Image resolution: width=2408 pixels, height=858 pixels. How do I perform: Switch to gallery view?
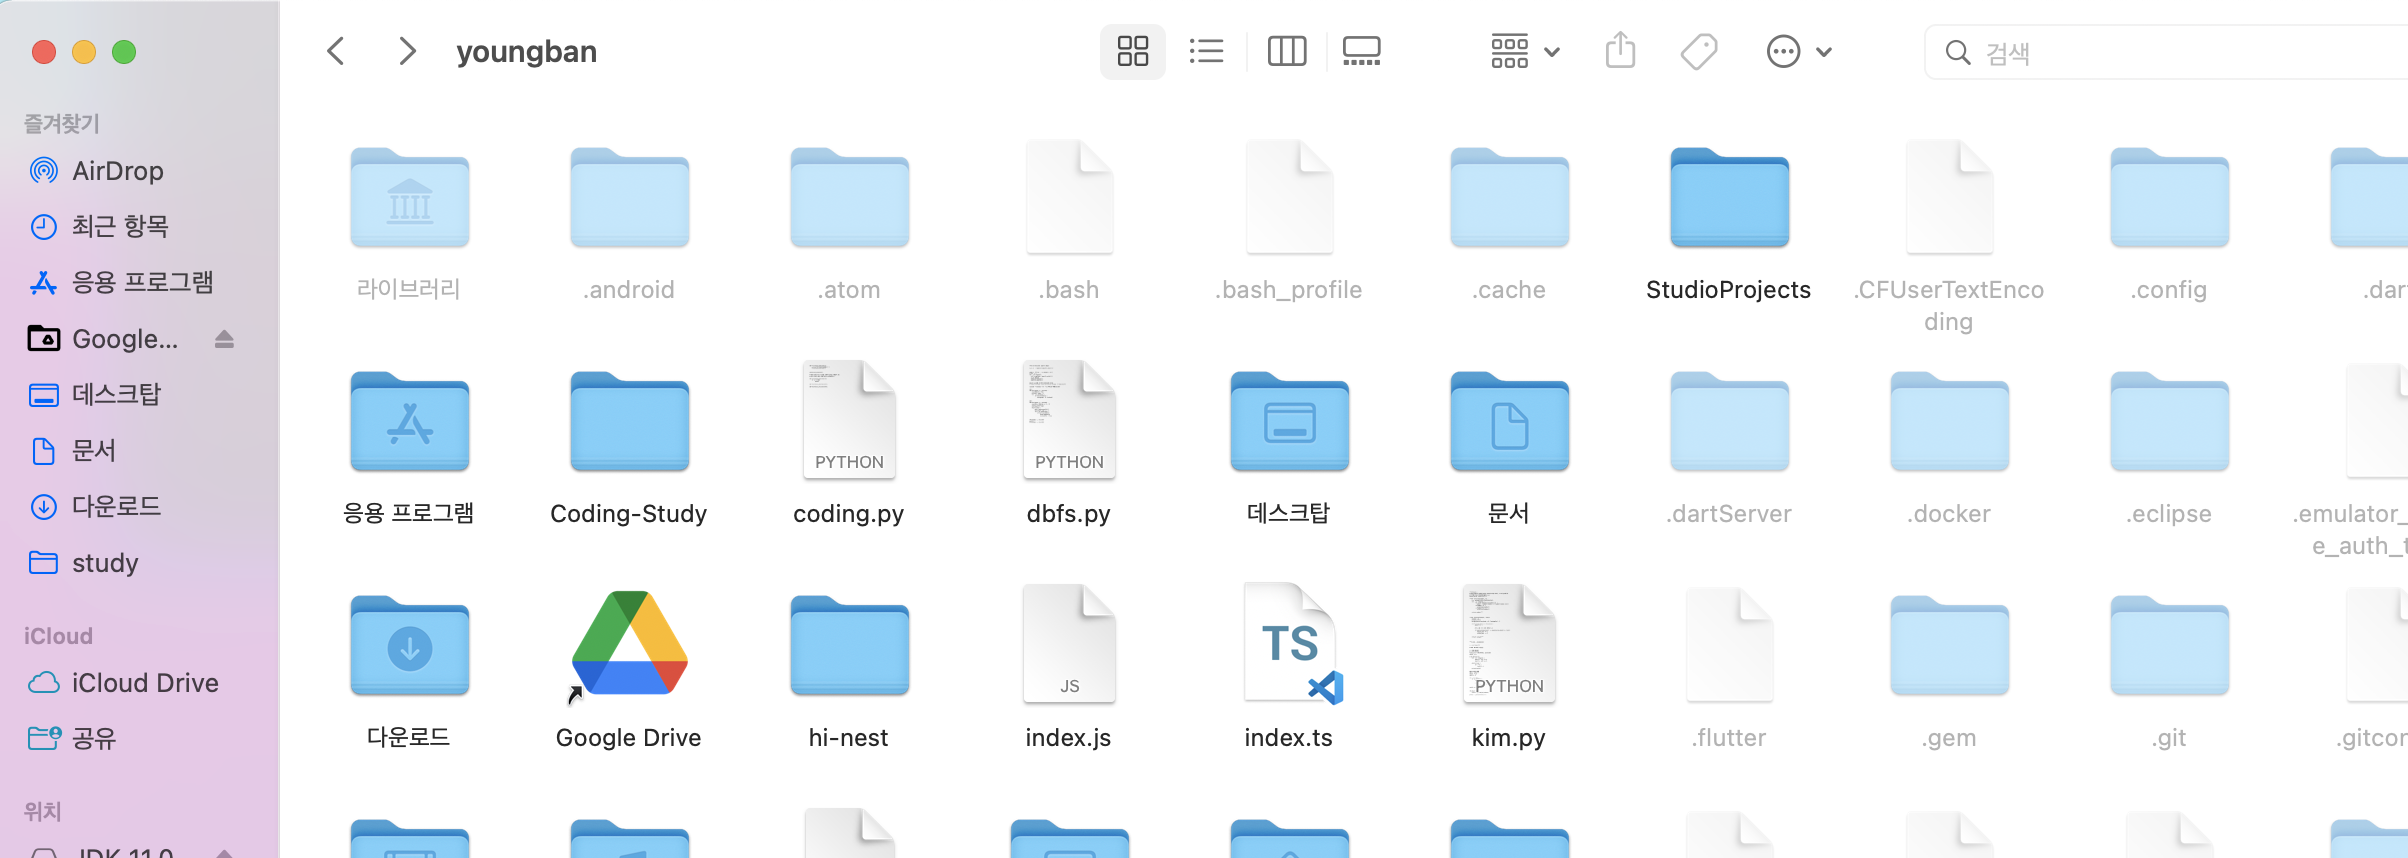click(1361, 51)
